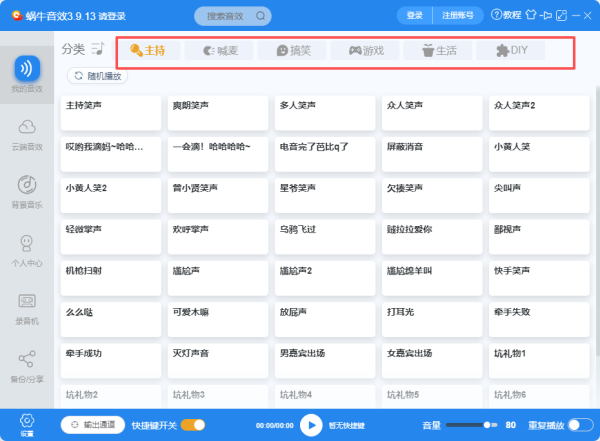This screenshot has height=441, width=600.
Task: Play the 主持笑声 sound card
Action: coord(111,113)
